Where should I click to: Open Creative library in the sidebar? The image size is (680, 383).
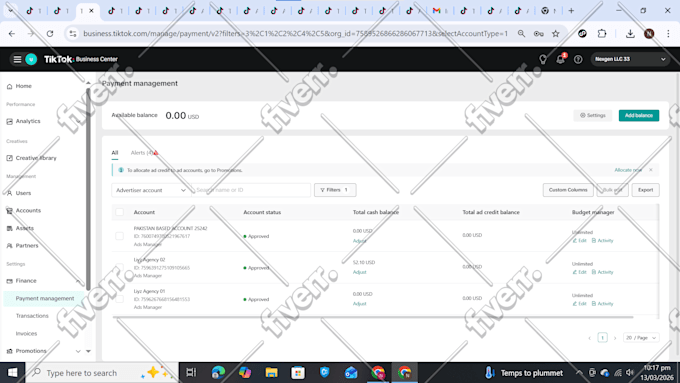pyautogui.click(x=36, y=158)
